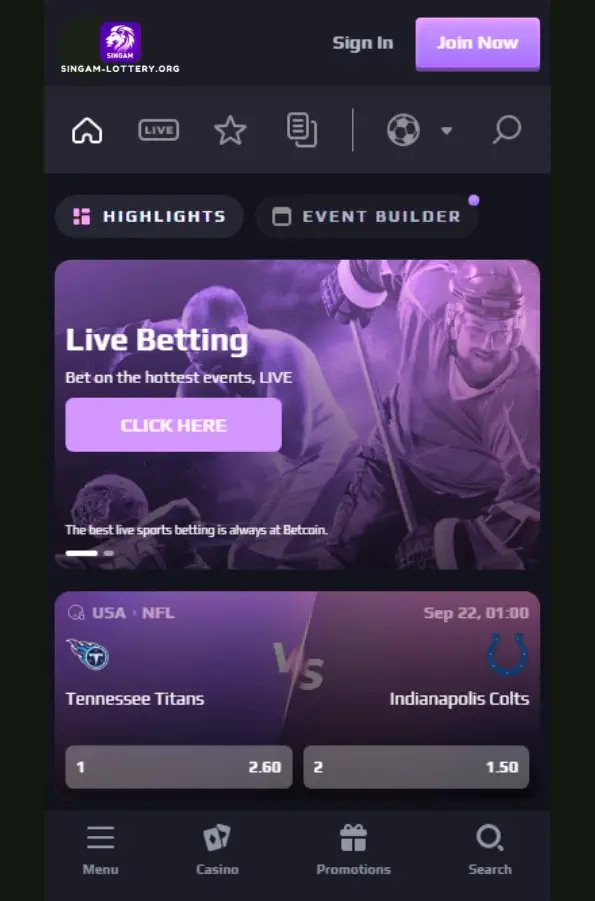
Task: Switch to the Highlights tab
Action: 149,217
